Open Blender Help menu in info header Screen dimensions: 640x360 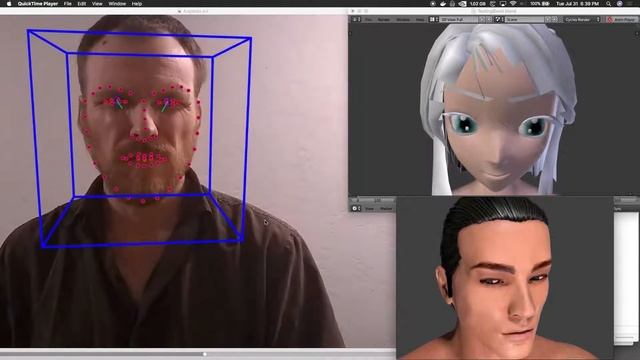pyautogui.click(x=420, y=20)
